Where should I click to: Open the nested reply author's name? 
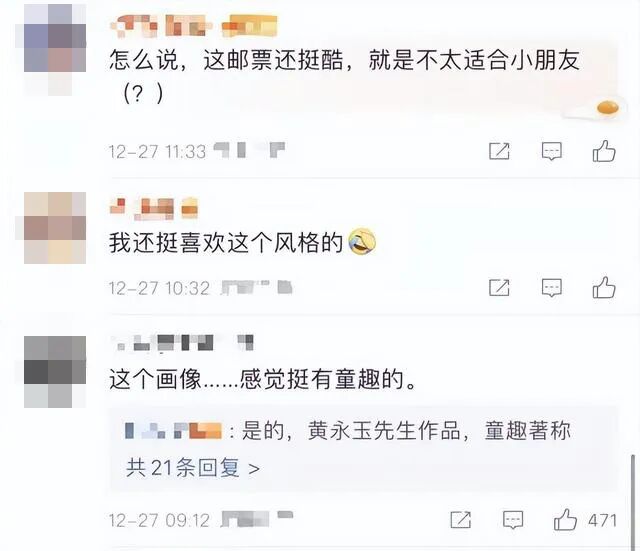point(173,431)
